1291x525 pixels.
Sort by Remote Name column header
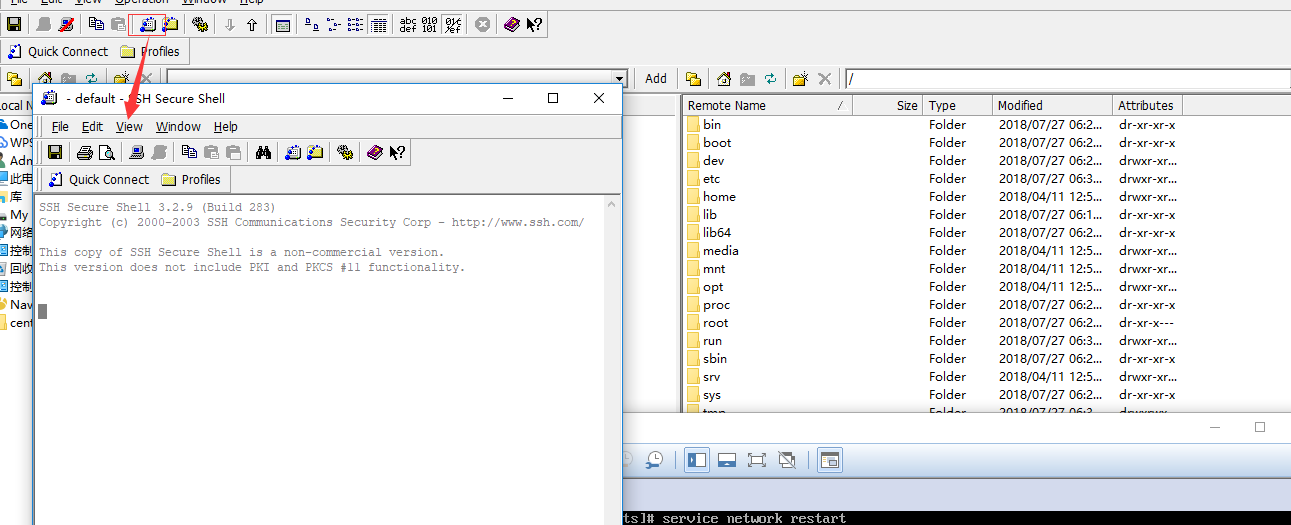[x=767, y=105]
